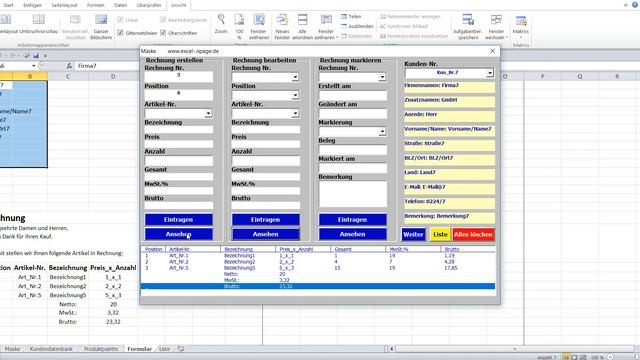The image size is (640, 360).
Task: Click Umbruchvorschau view icon
Action: pyautogui.click(x=38, y=19)
